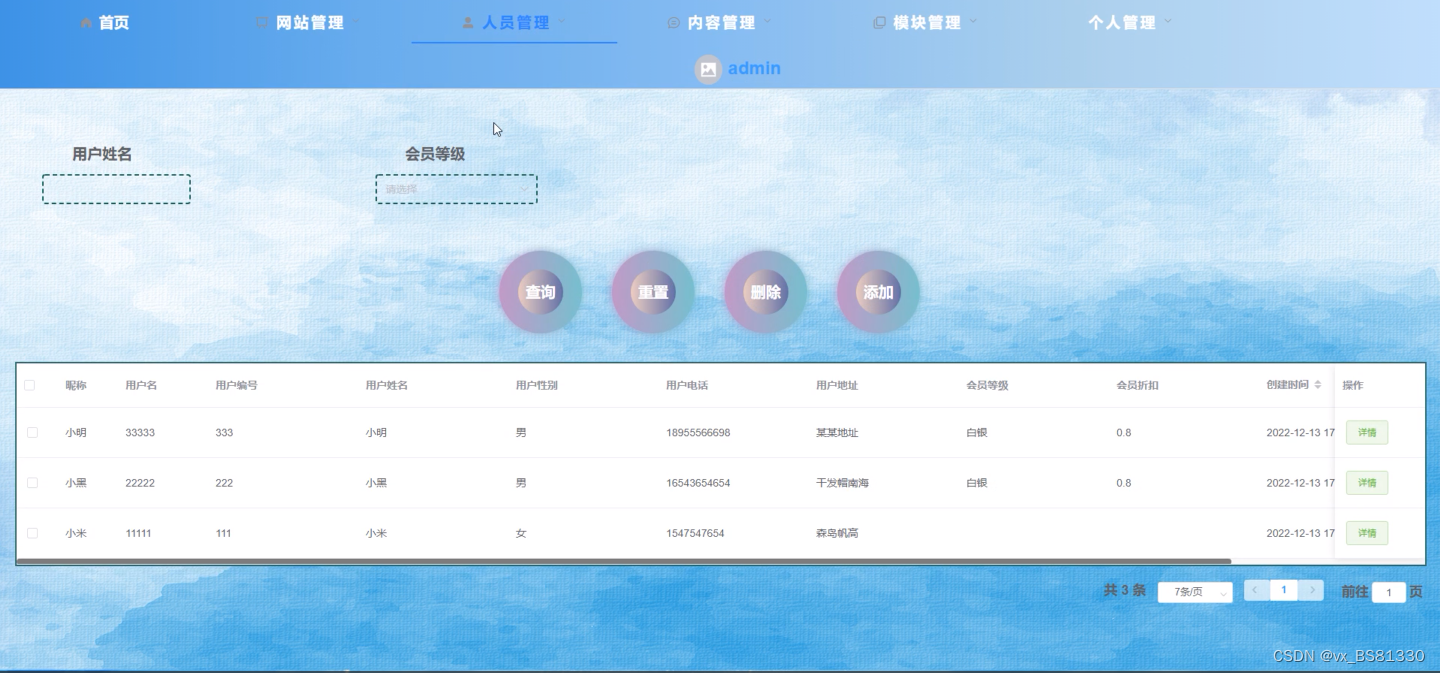
Task: Click the 共 3 条 total count
Action: (x=1124, y=591)
